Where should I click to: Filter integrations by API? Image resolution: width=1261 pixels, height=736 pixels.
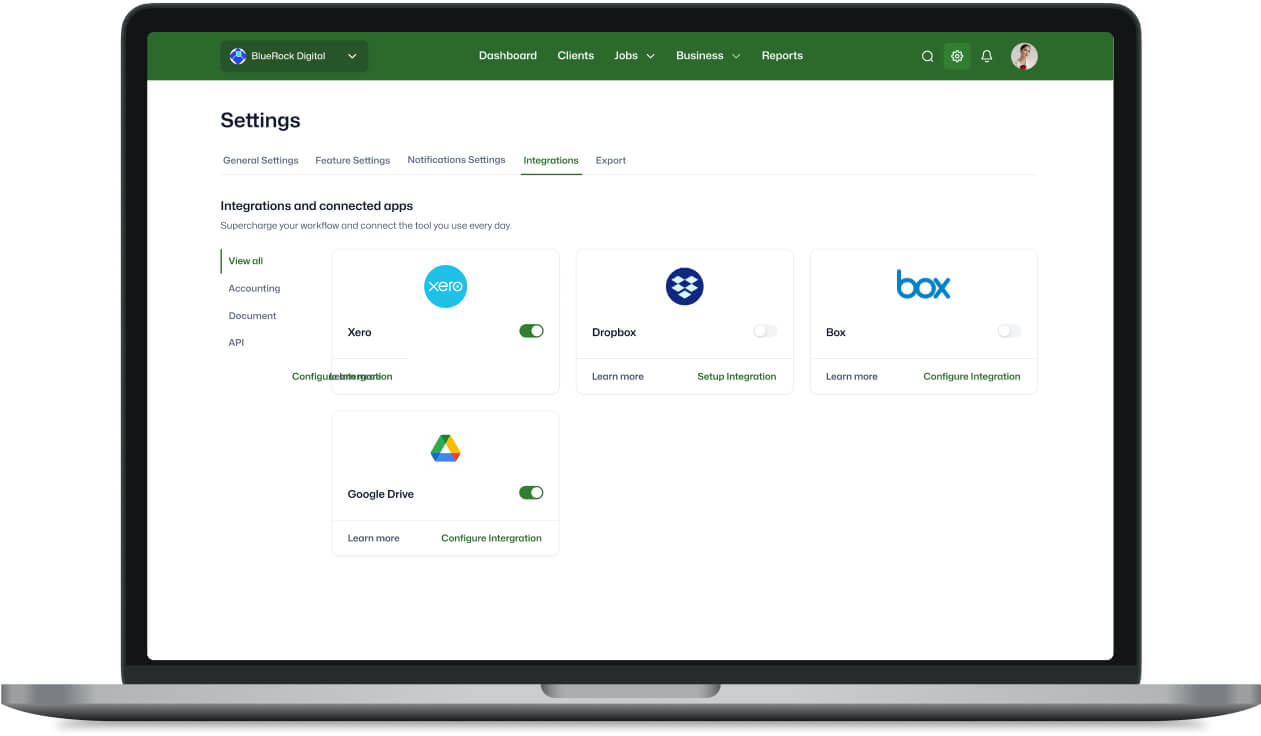(x=236, y=342)
